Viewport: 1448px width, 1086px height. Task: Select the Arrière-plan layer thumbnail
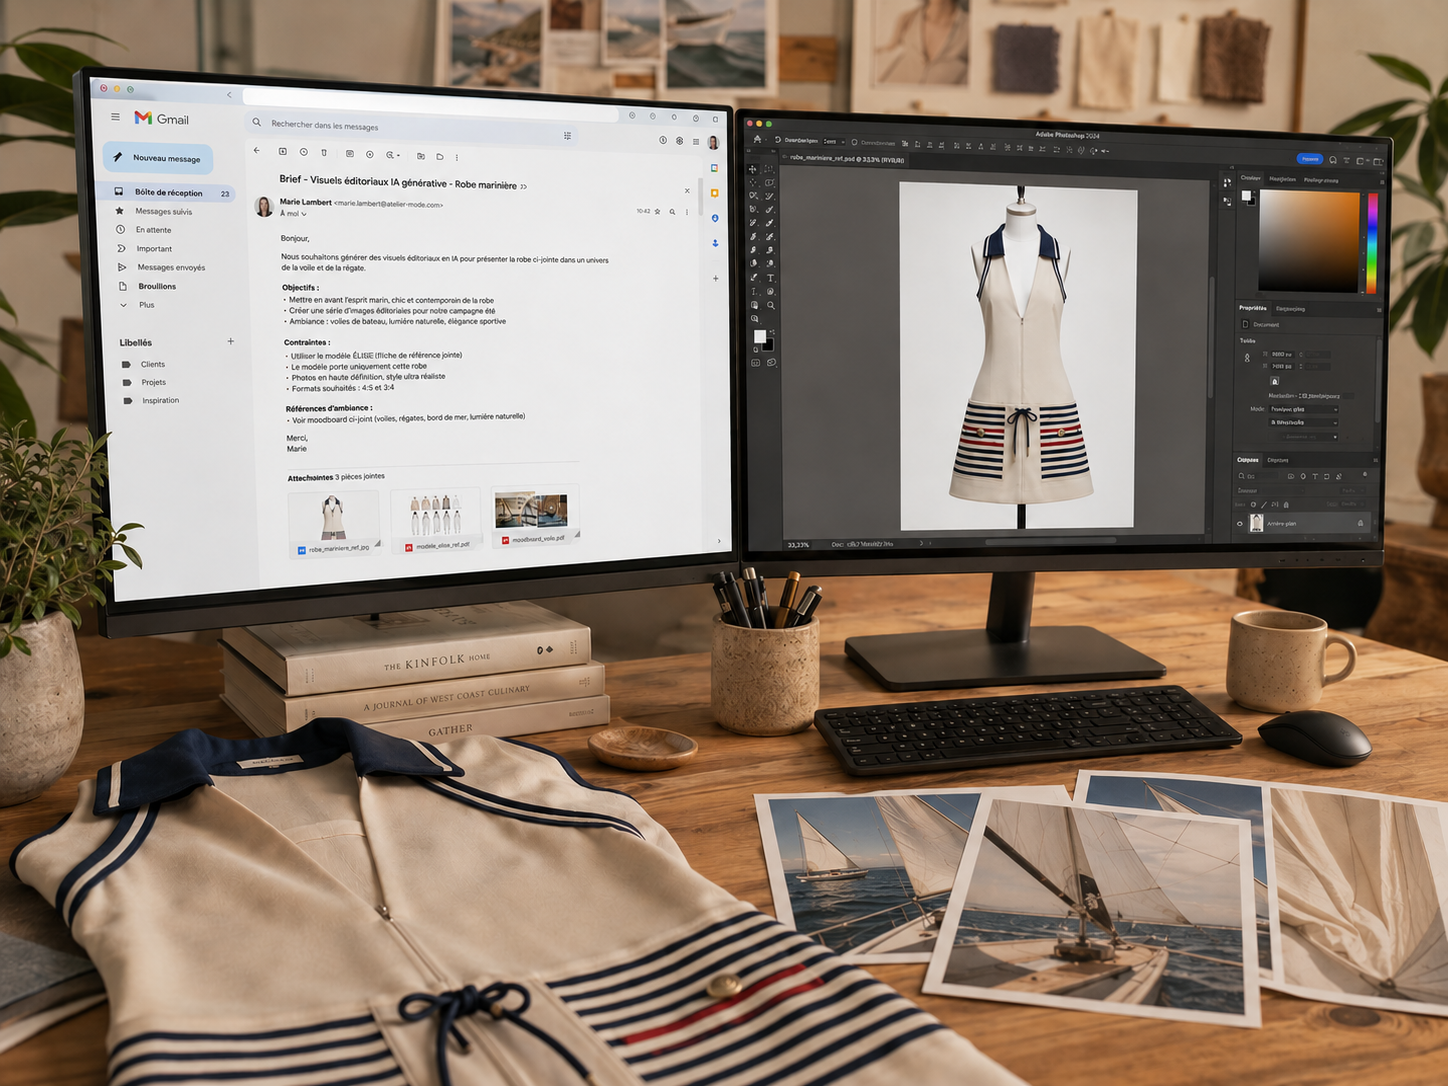1257,523
